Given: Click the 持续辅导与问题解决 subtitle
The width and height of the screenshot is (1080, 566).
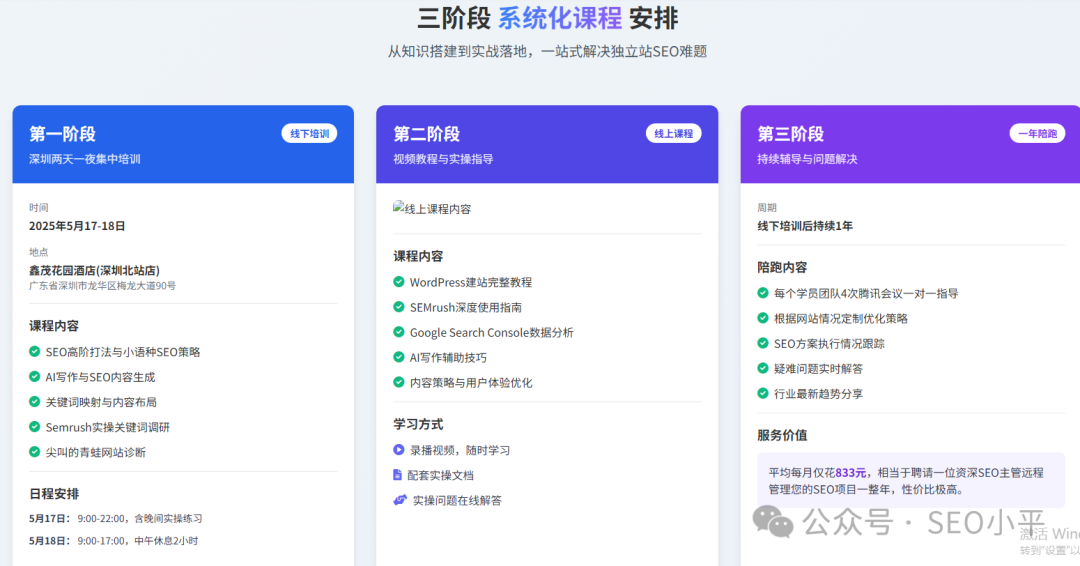Looking at the screenshot, I should [807, 159].
